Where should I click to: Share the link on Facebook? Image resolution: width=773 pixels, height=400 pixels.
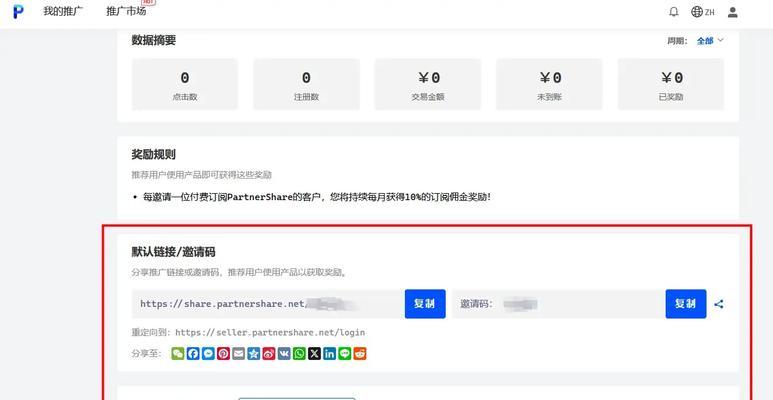pos(193,354)
